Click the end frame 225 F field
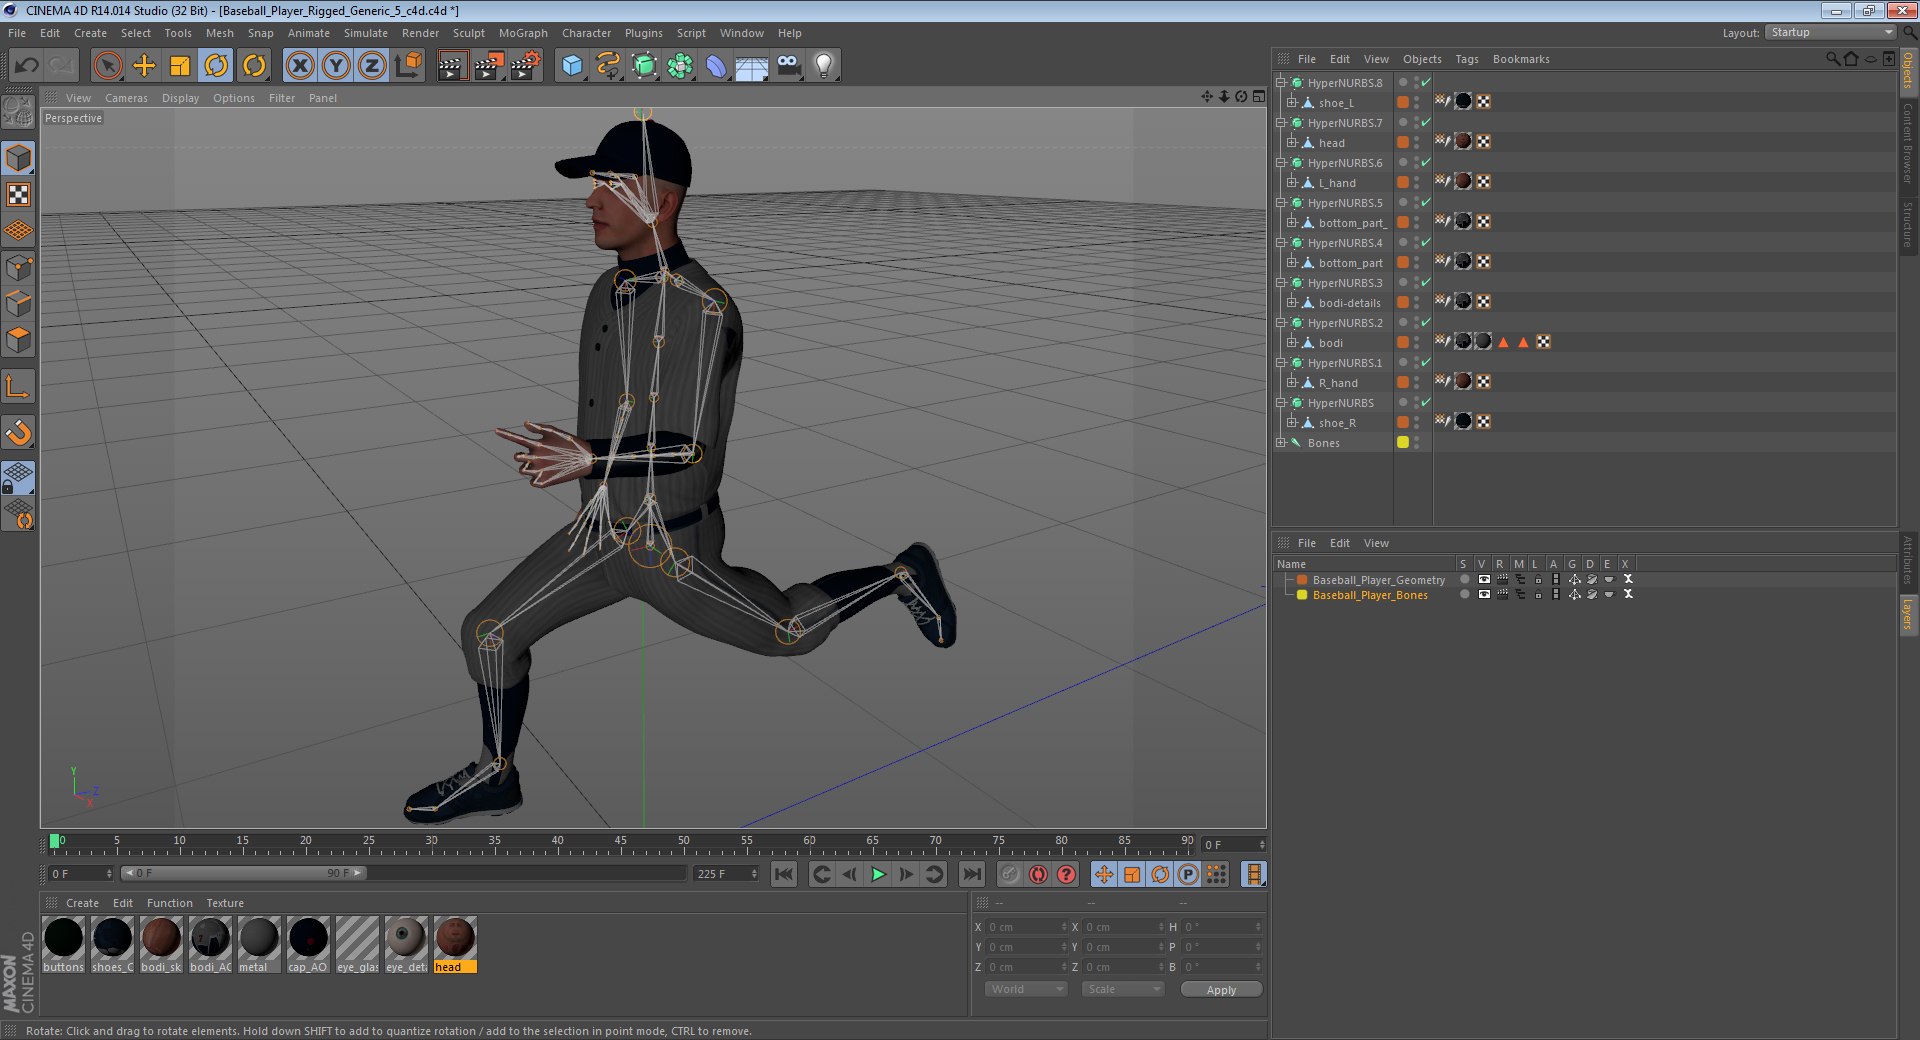Screen dimensions: 1920x1040 point(725,873)
